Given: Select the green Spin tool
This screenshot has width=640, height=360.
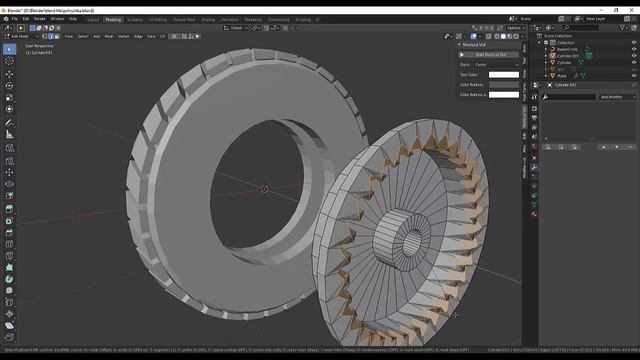Looking at the screenshot, I should (x=9, y=279).
